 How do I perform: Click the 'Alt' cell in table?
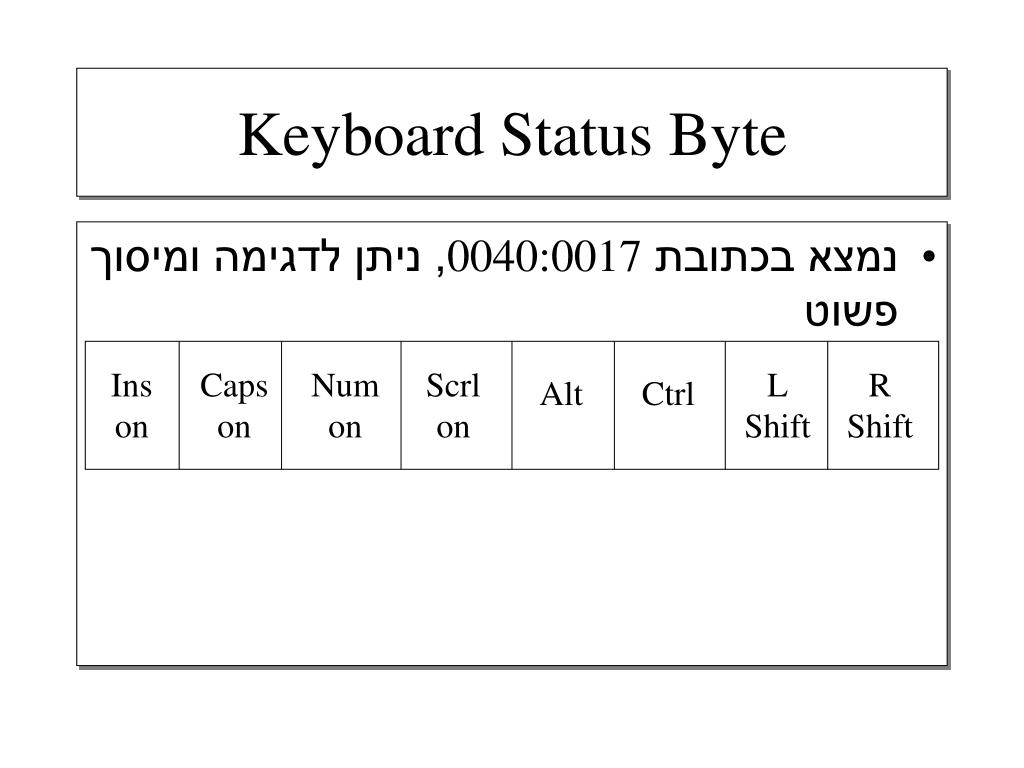[x=563, y=405]
